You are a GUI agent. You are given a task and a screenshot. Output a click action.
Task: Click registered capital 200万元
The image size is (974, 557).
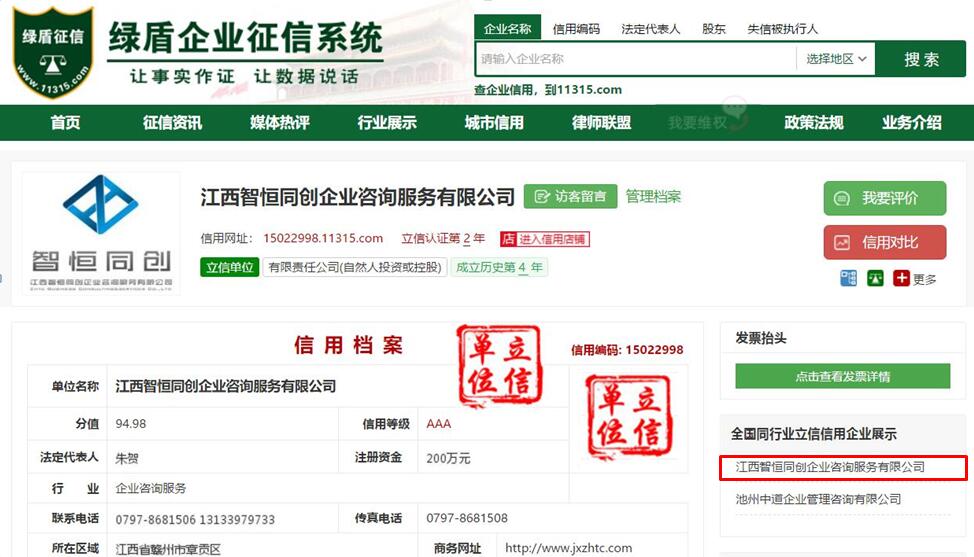coord(448,458)
